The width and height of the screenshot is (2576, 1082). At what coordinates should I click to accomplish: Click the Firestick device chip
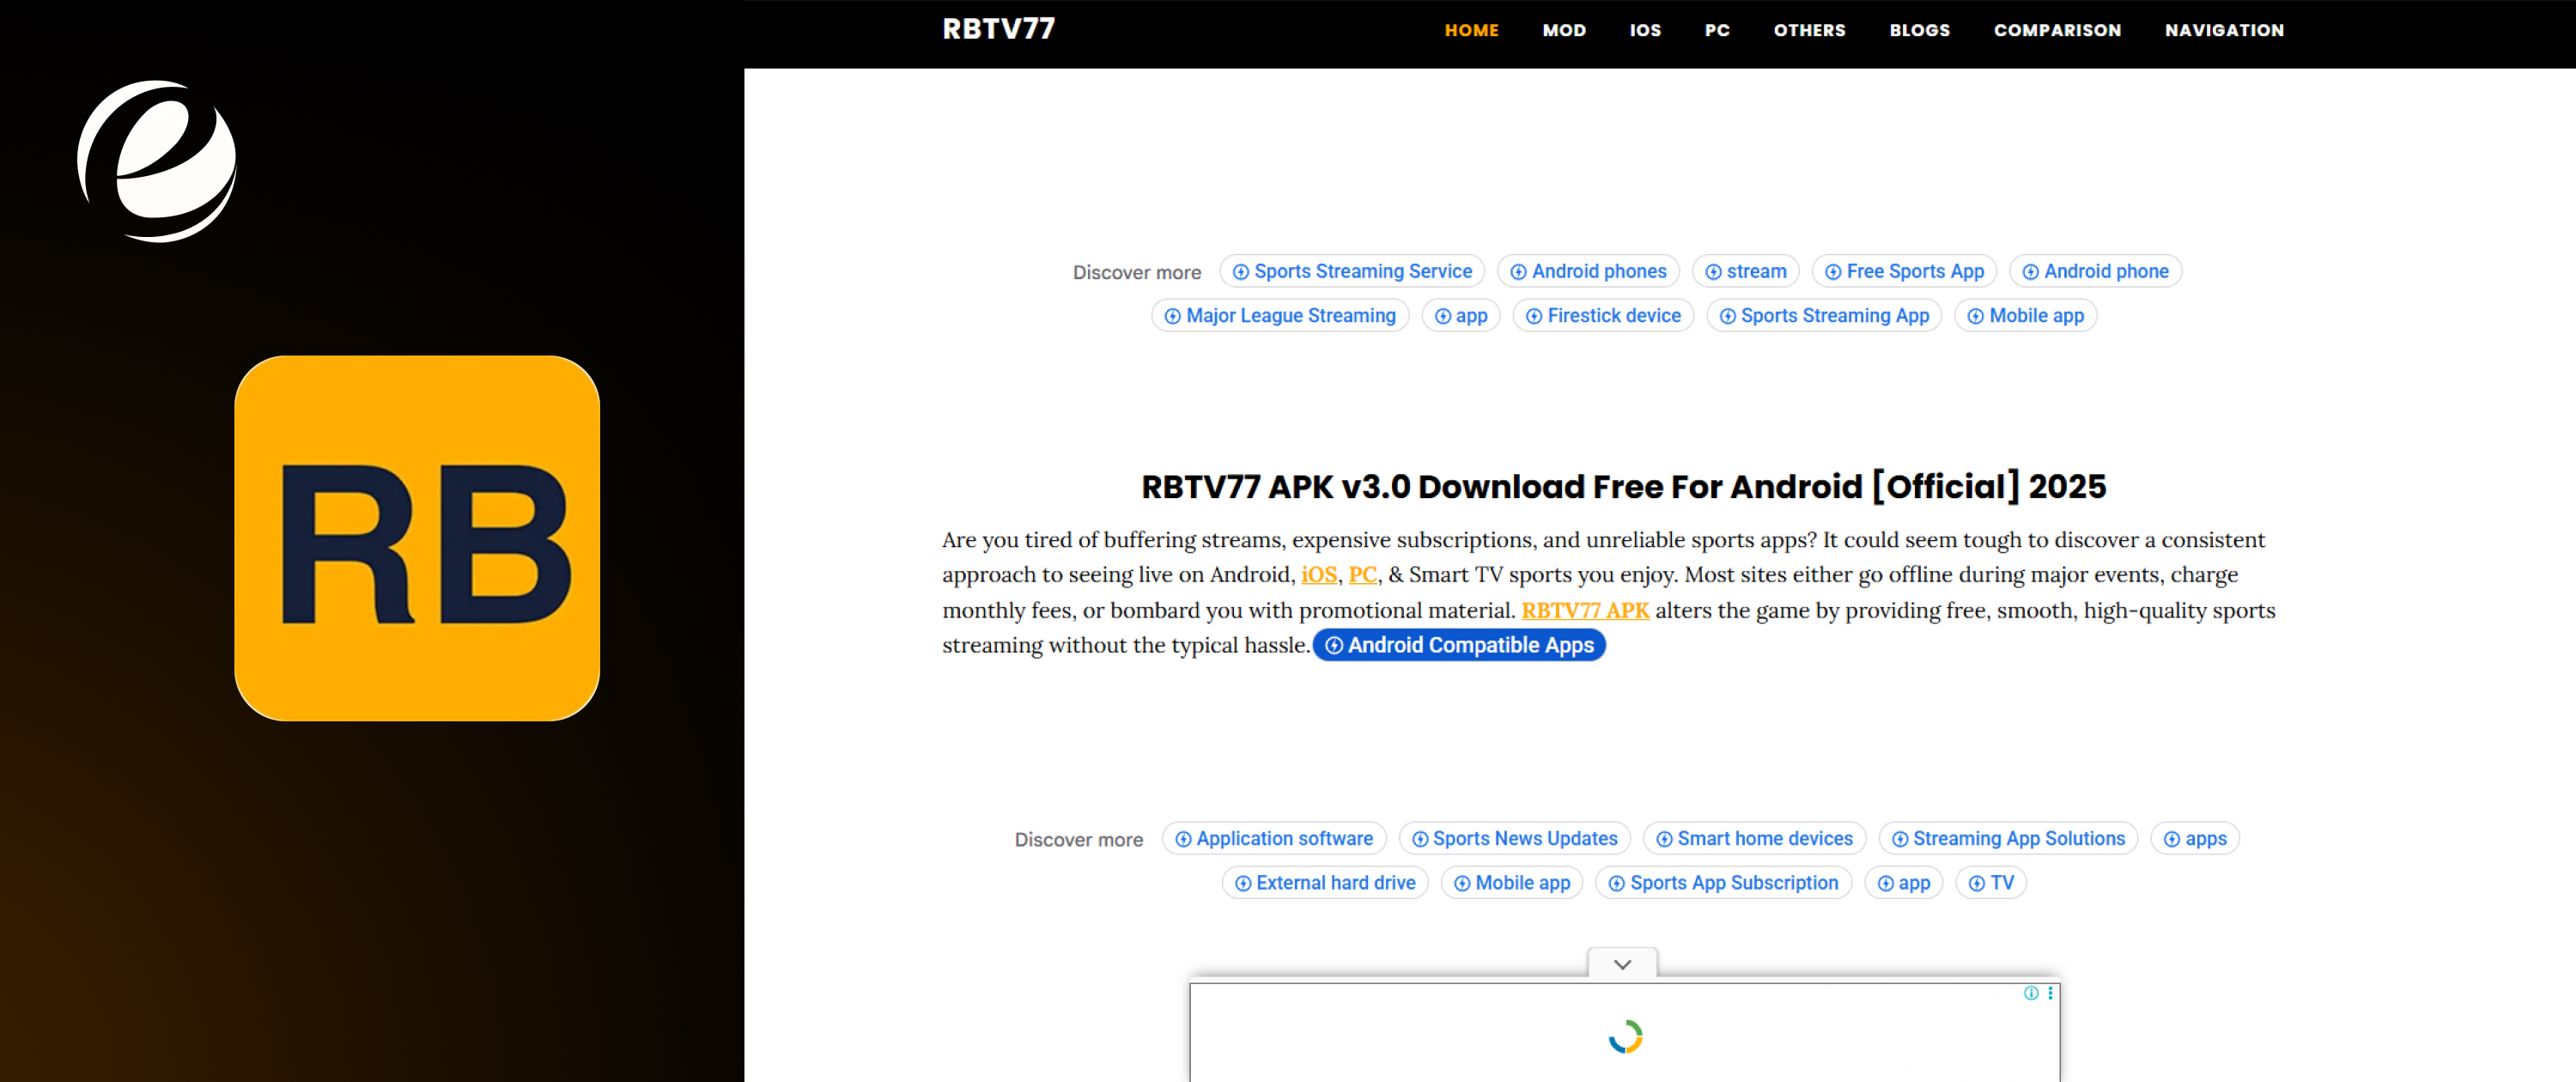tap(1603, 315)
